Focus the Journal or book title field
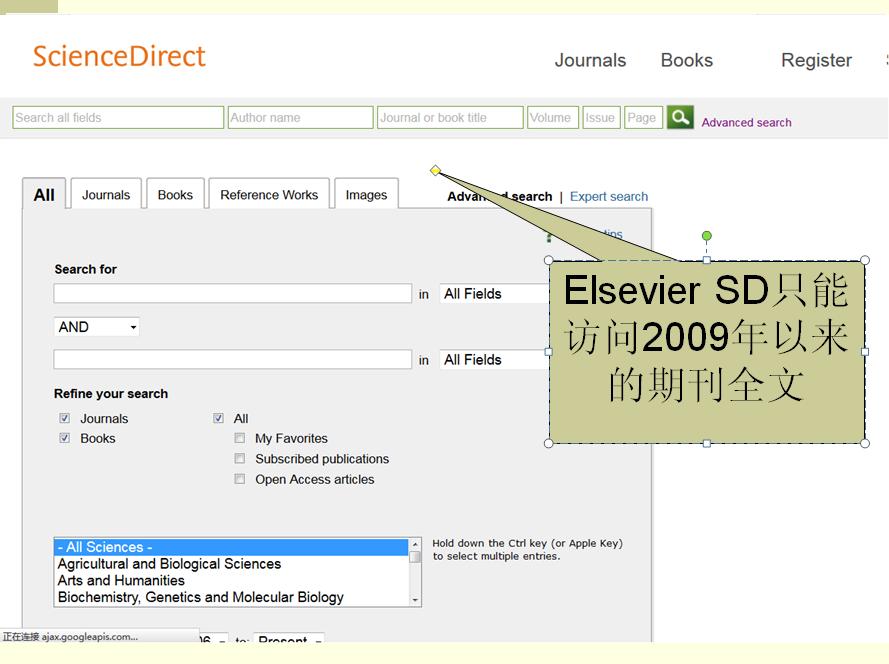 [450, 117]
